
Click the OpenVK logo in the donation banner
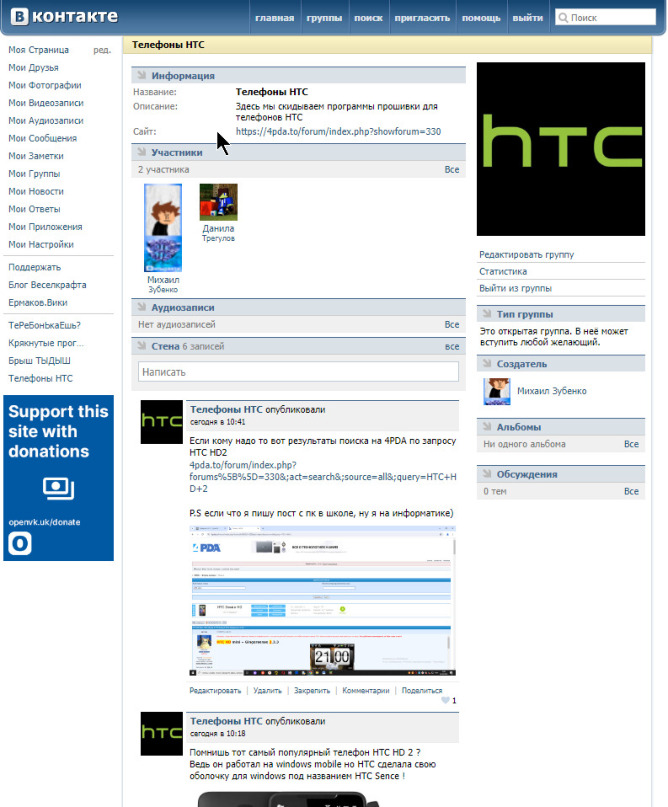[x=20, y=543]
